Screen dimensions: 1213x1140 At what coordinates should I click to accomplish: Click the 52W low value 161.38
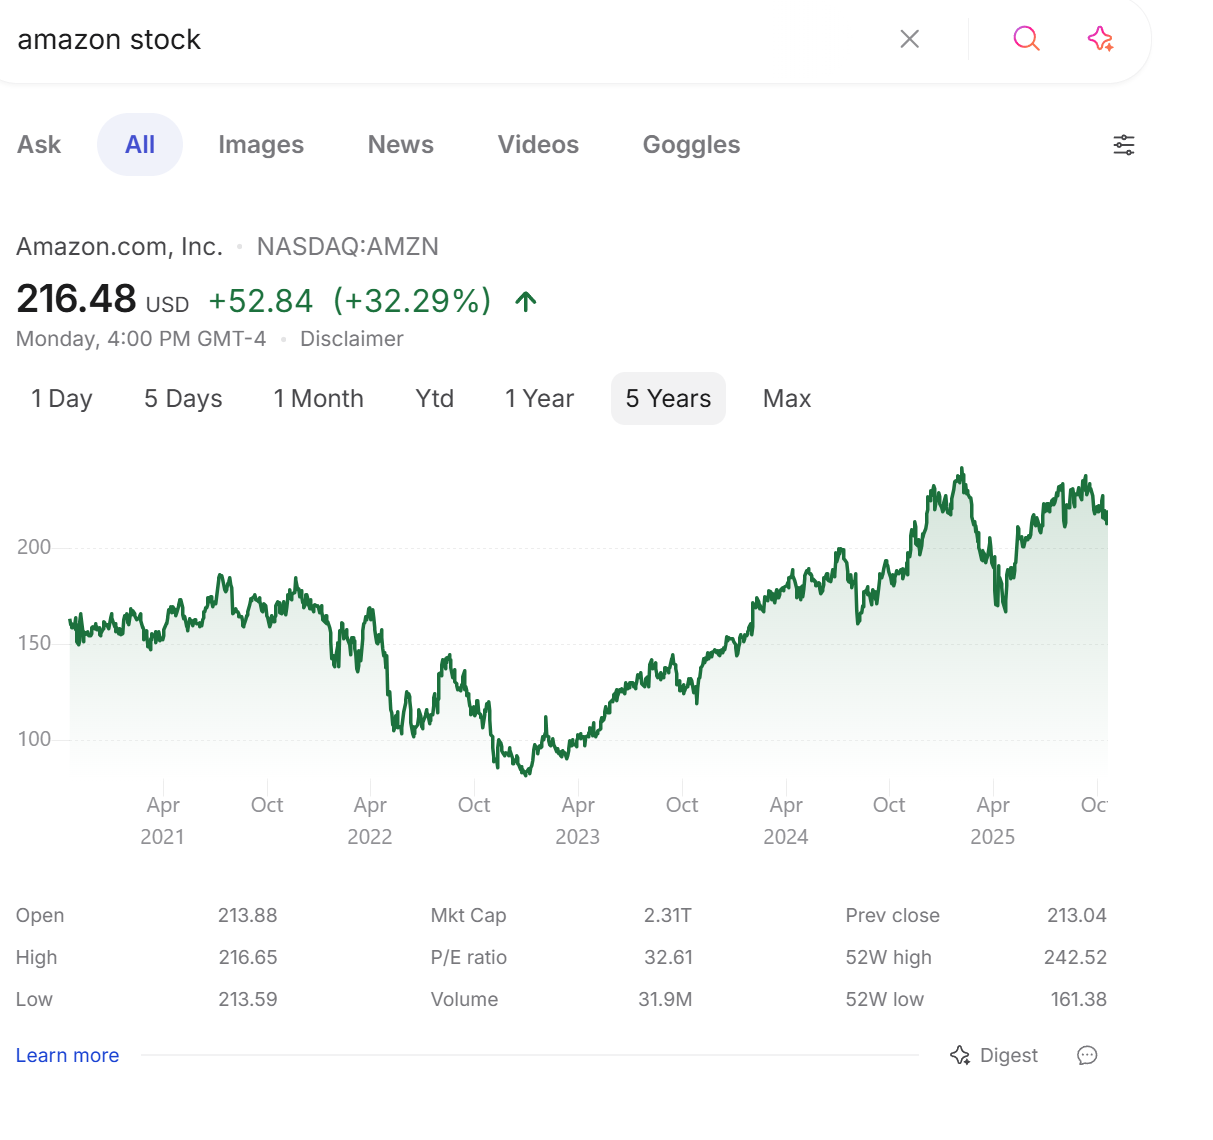click(1079, 999)
